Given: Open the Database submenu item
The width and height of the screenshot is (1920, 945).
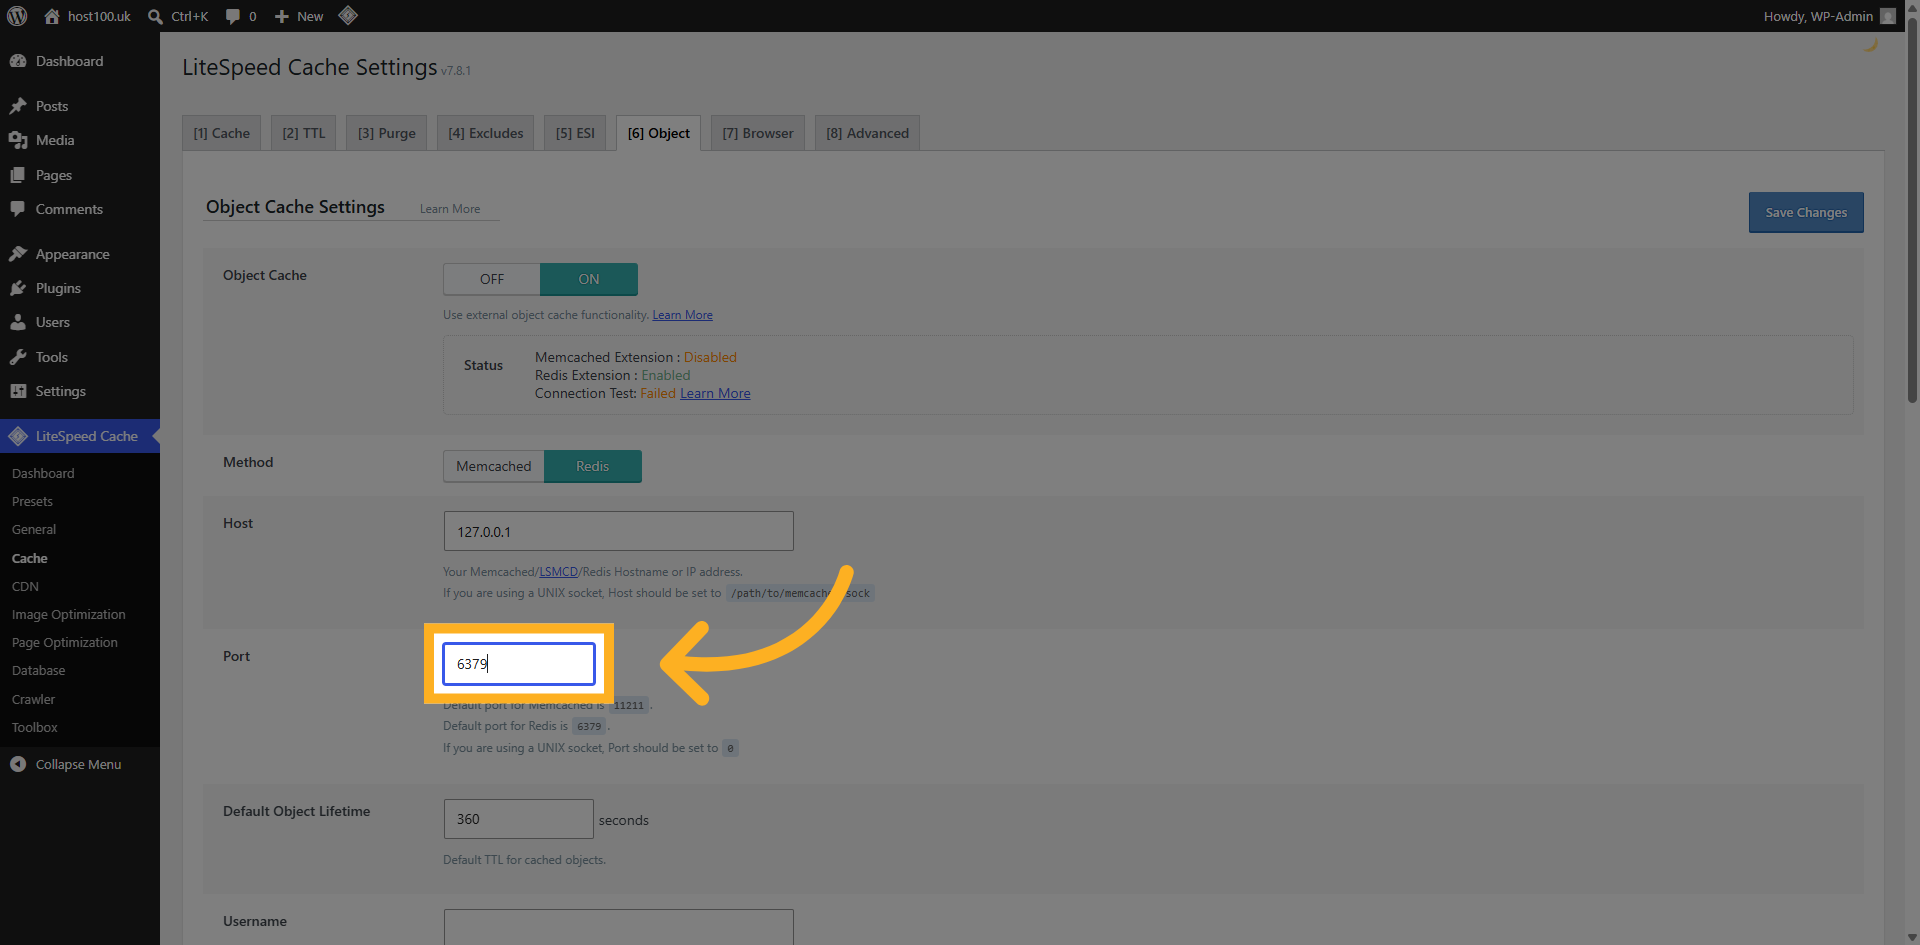Looking at the screenshot, I should pos(39,670).
